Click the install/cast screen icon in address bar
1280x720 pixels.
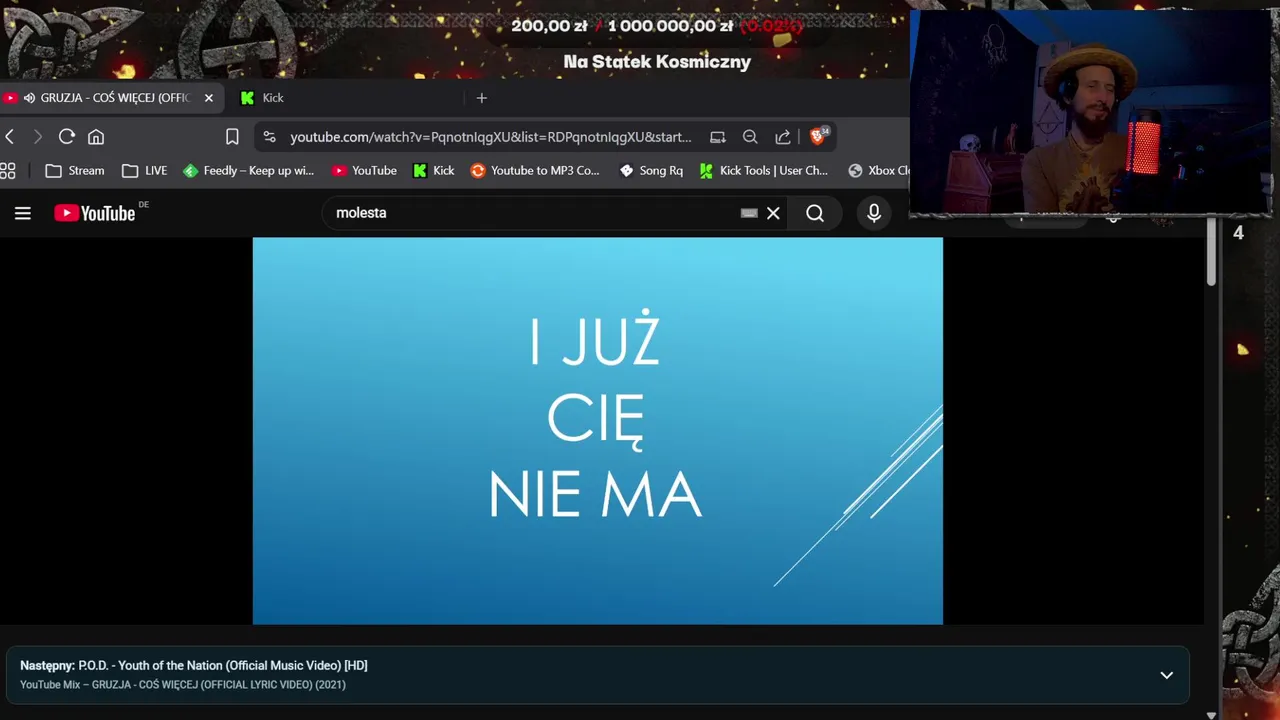click(x=718, y=137)
